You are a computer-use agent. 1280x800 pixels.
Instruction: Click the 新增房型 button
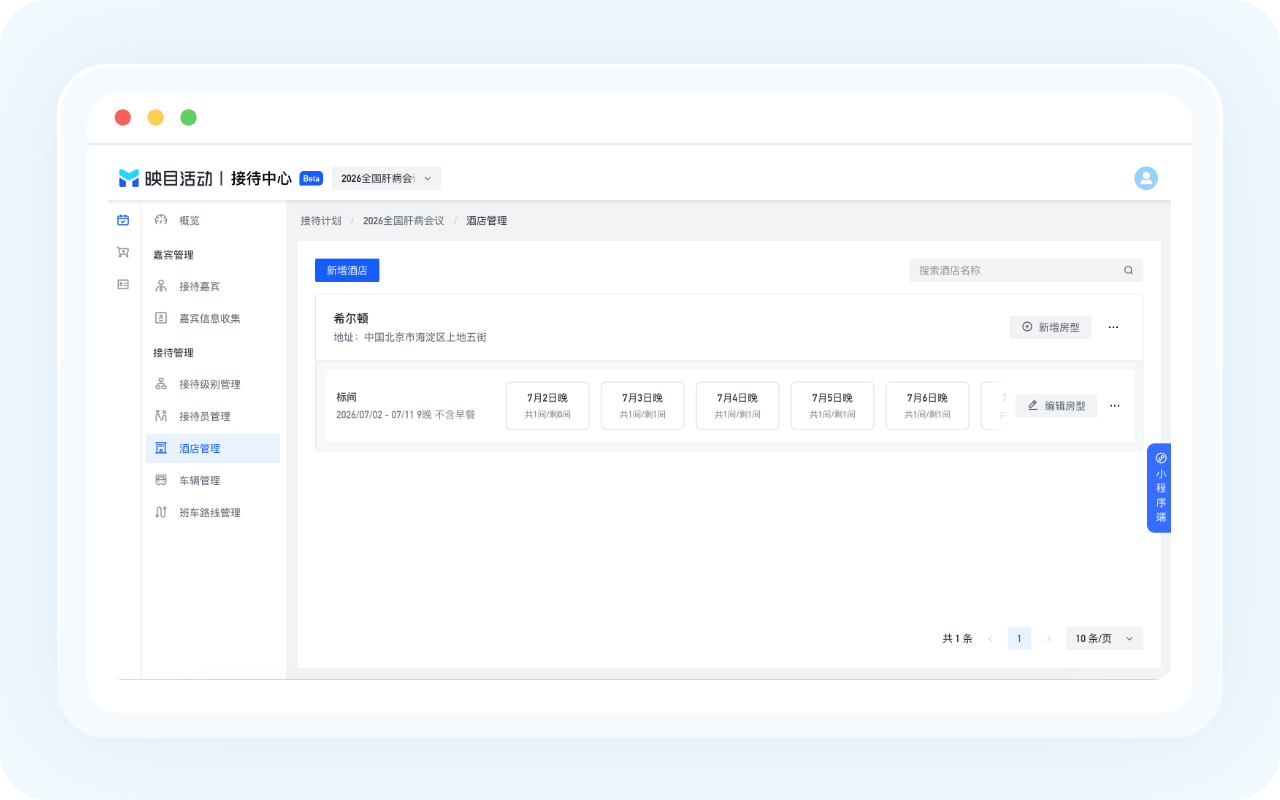tap(1050, 327)
